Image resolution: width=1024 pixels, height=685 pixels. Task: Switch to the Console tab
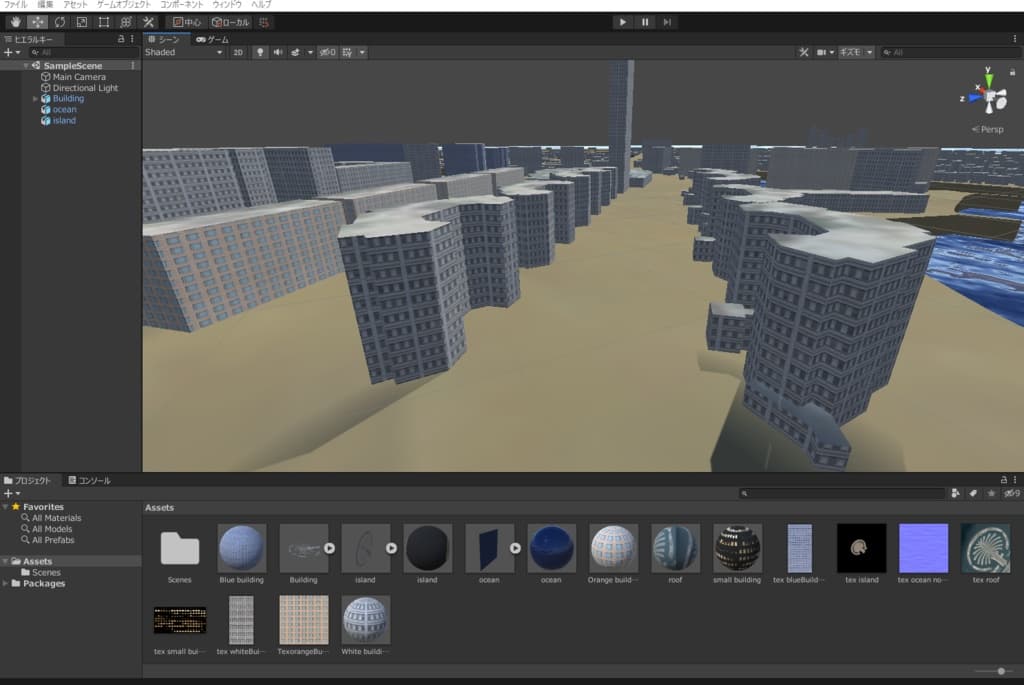coord(89,481)
